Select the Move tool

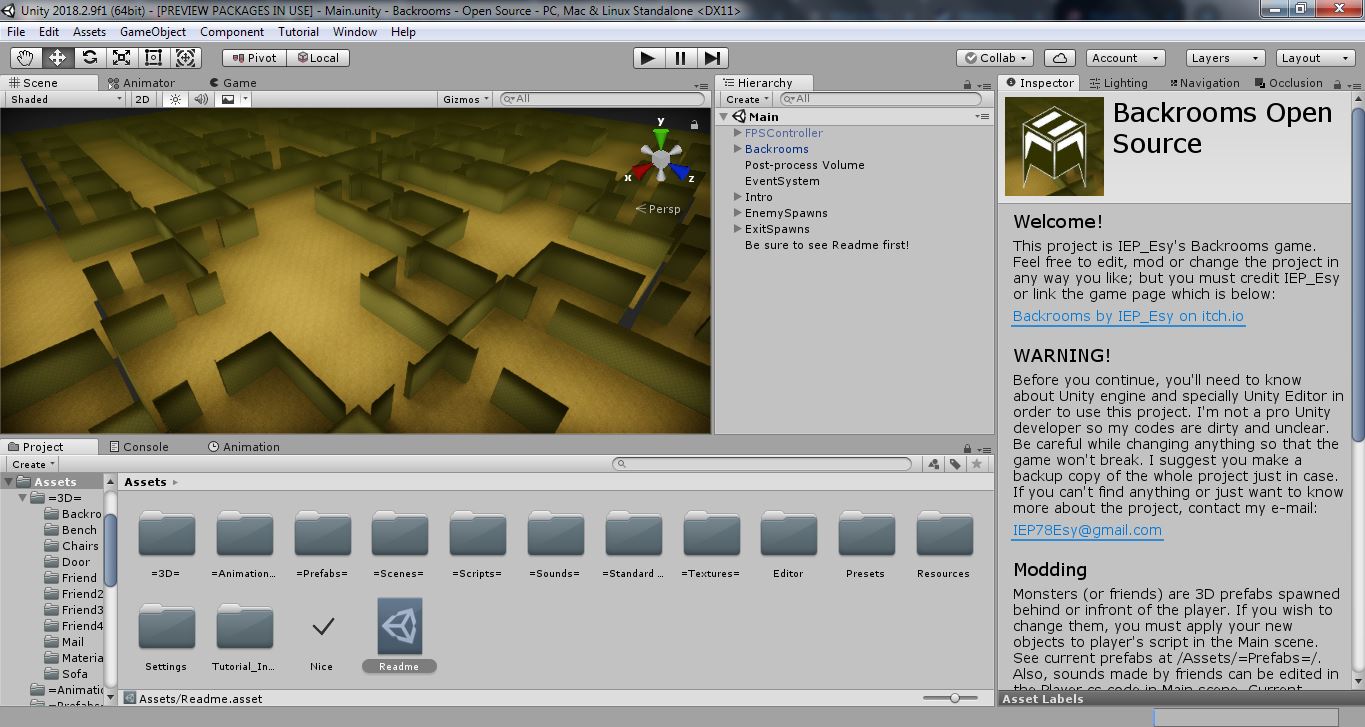(57, 58)
